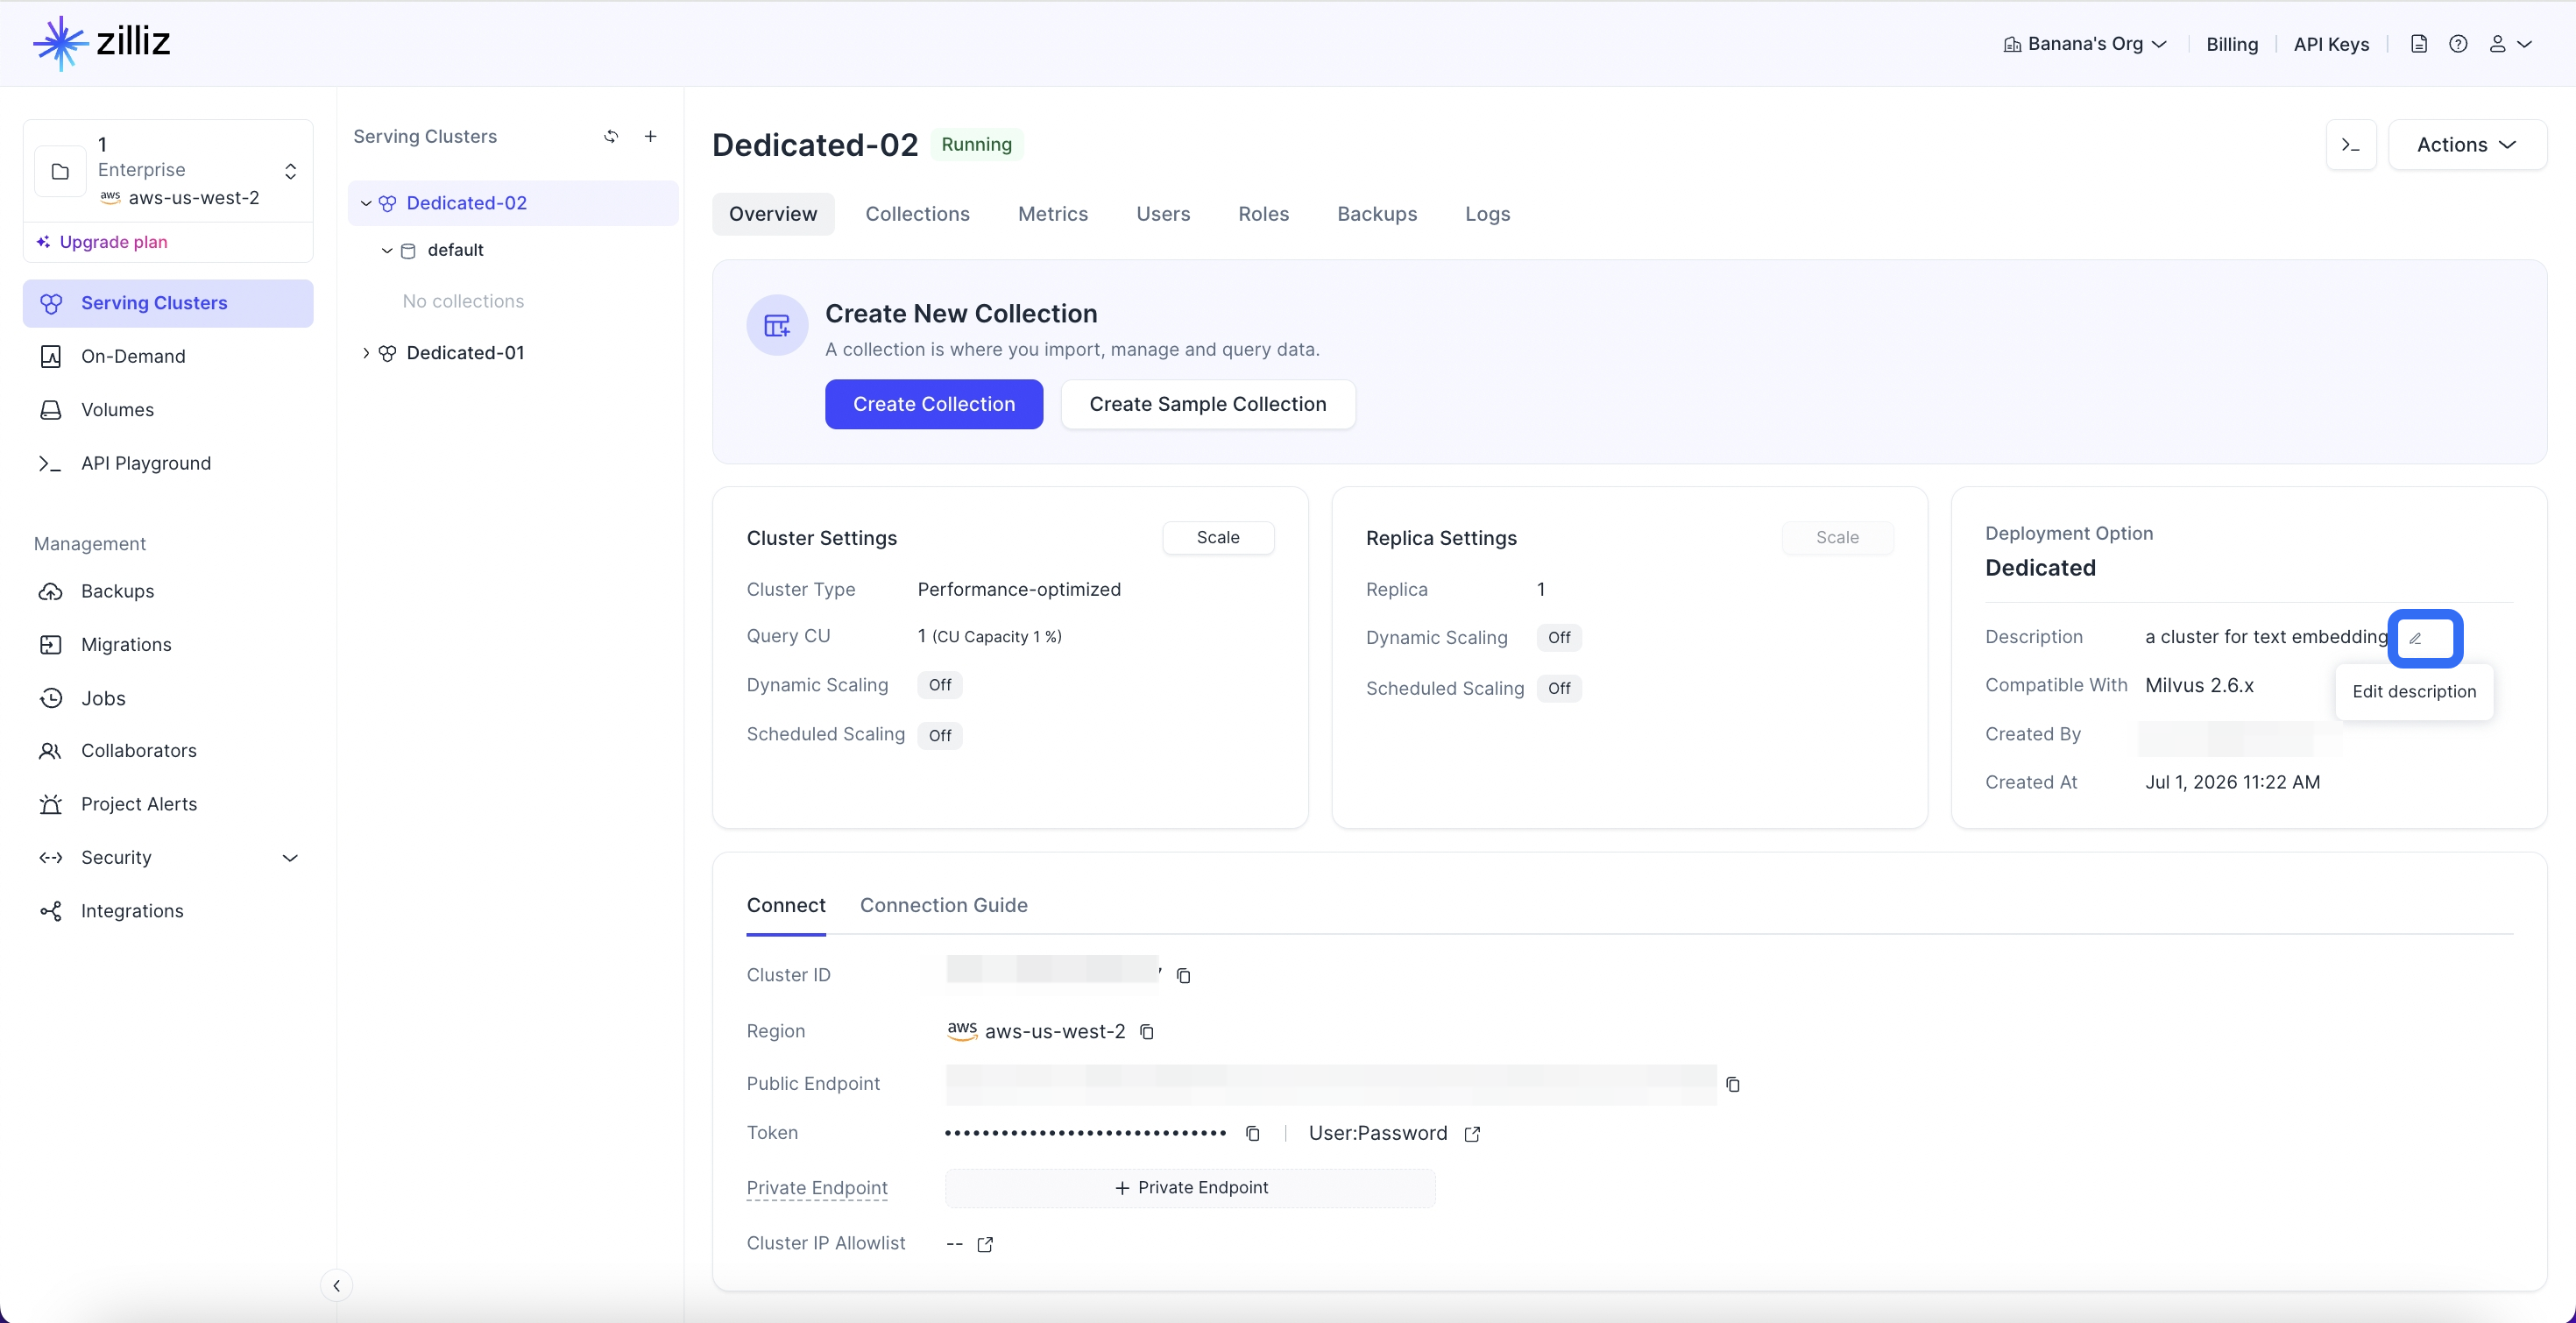Open Banana's Org dropdown
Screen dimensions: 2576x1323
coord(2085,44)
